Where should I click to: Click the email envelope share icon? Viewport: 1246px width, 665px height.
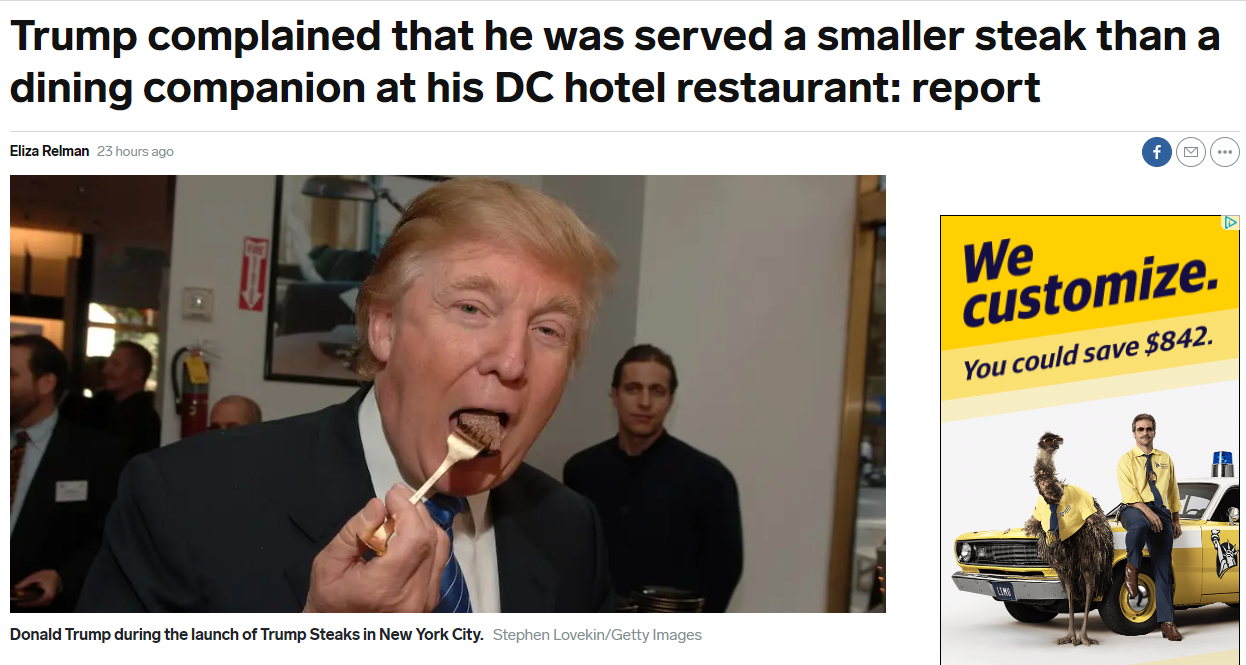pyautogui.click(x=1190, y=152)
